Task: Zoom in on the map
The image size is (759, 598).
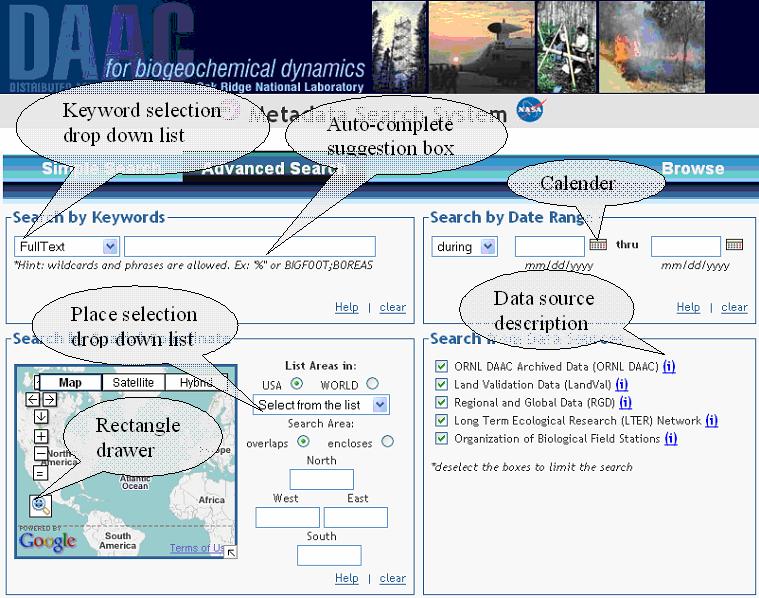Action: click(x=41, y=436)
